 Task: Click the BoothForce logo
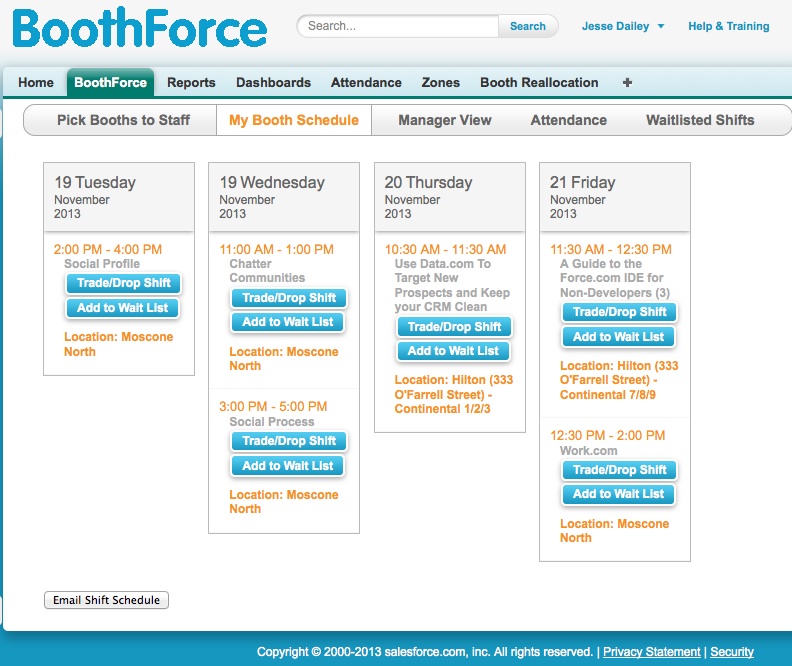pyautogui.click(x=140, y=29)
